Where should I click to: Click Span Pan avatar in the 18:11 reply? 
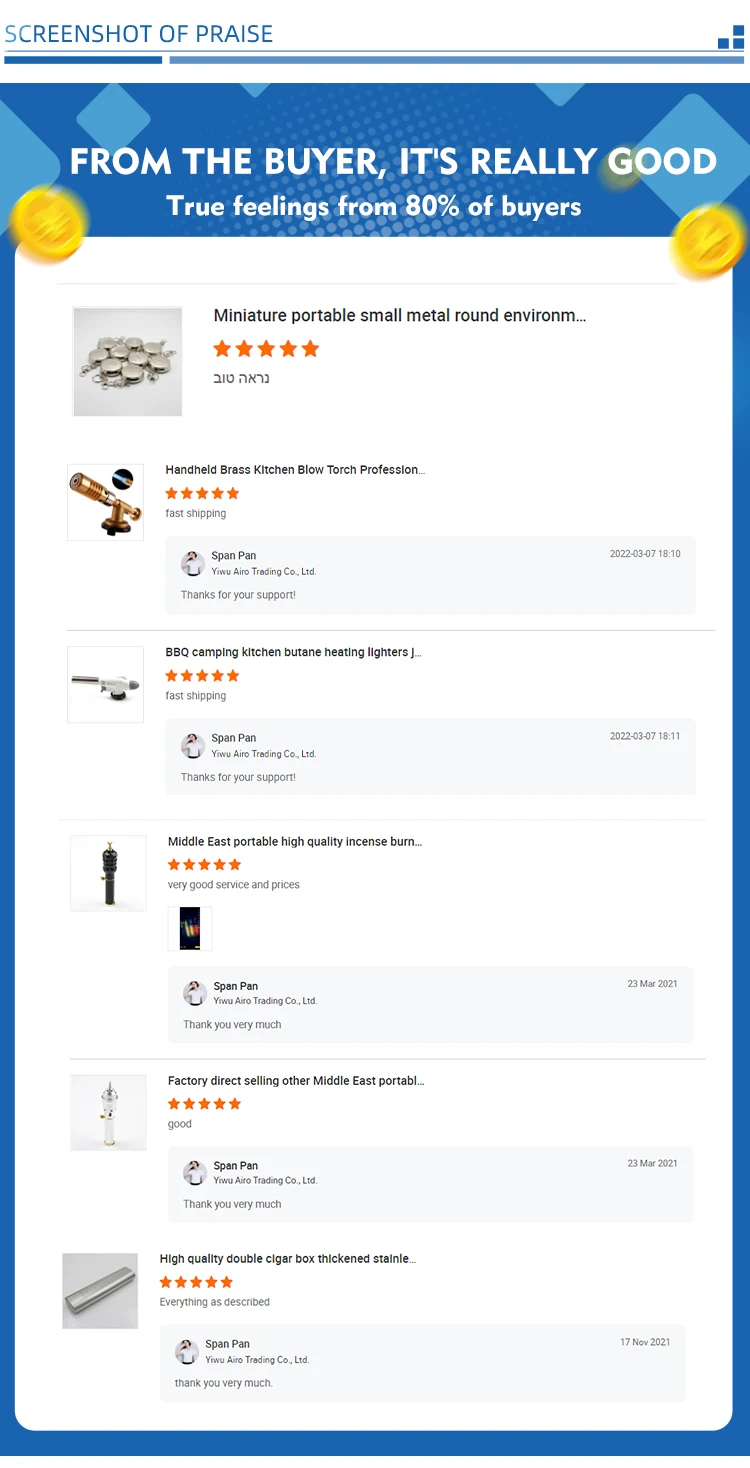(193, 745)
